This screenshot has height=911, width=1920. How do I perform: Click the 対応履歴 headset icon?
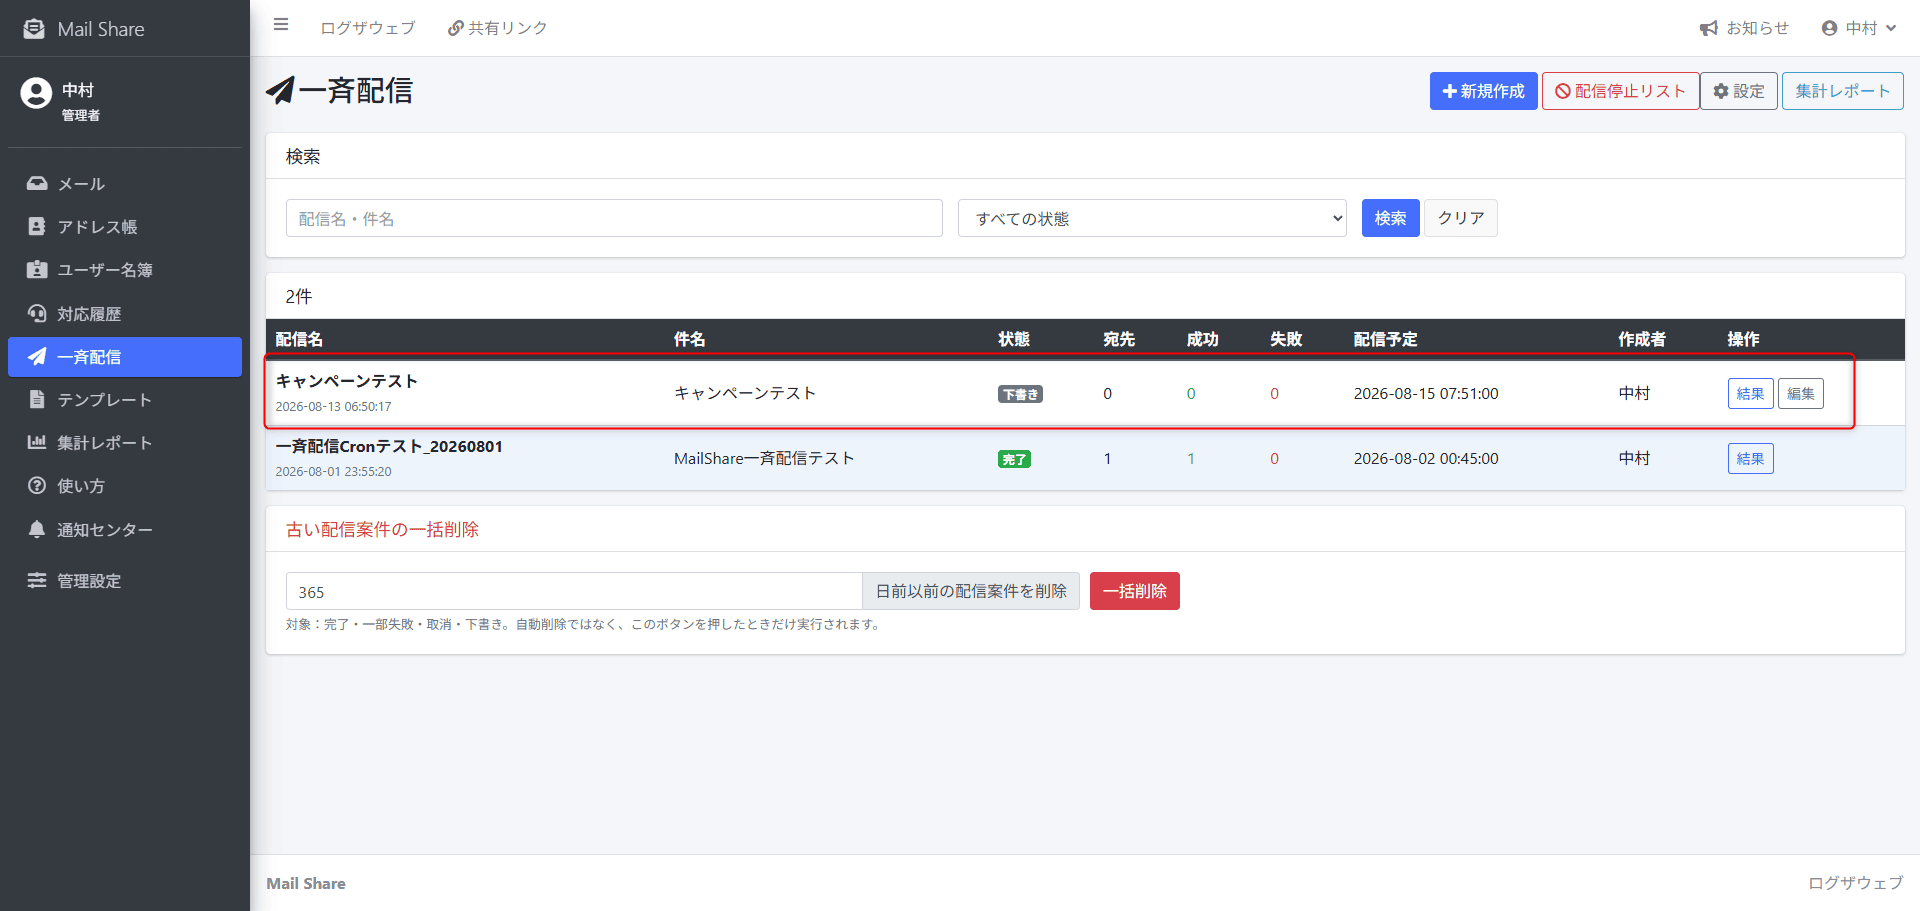[37, 314]
